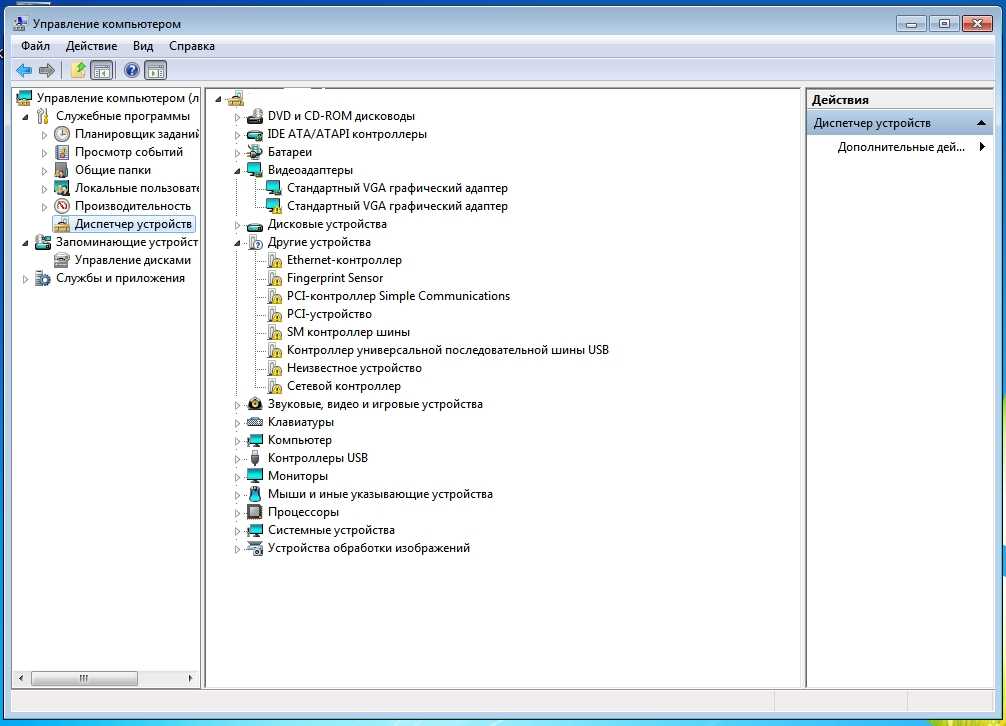
Task: Click the Батареи category icon
Action: click(x=255, y=152)
